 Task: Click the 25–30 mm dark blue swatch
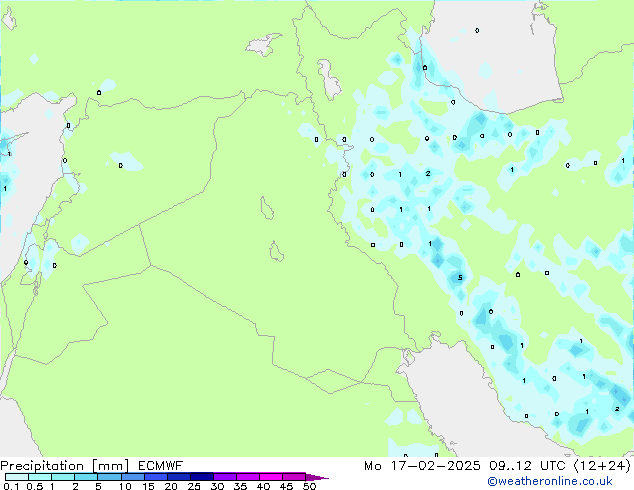[201, 477]
